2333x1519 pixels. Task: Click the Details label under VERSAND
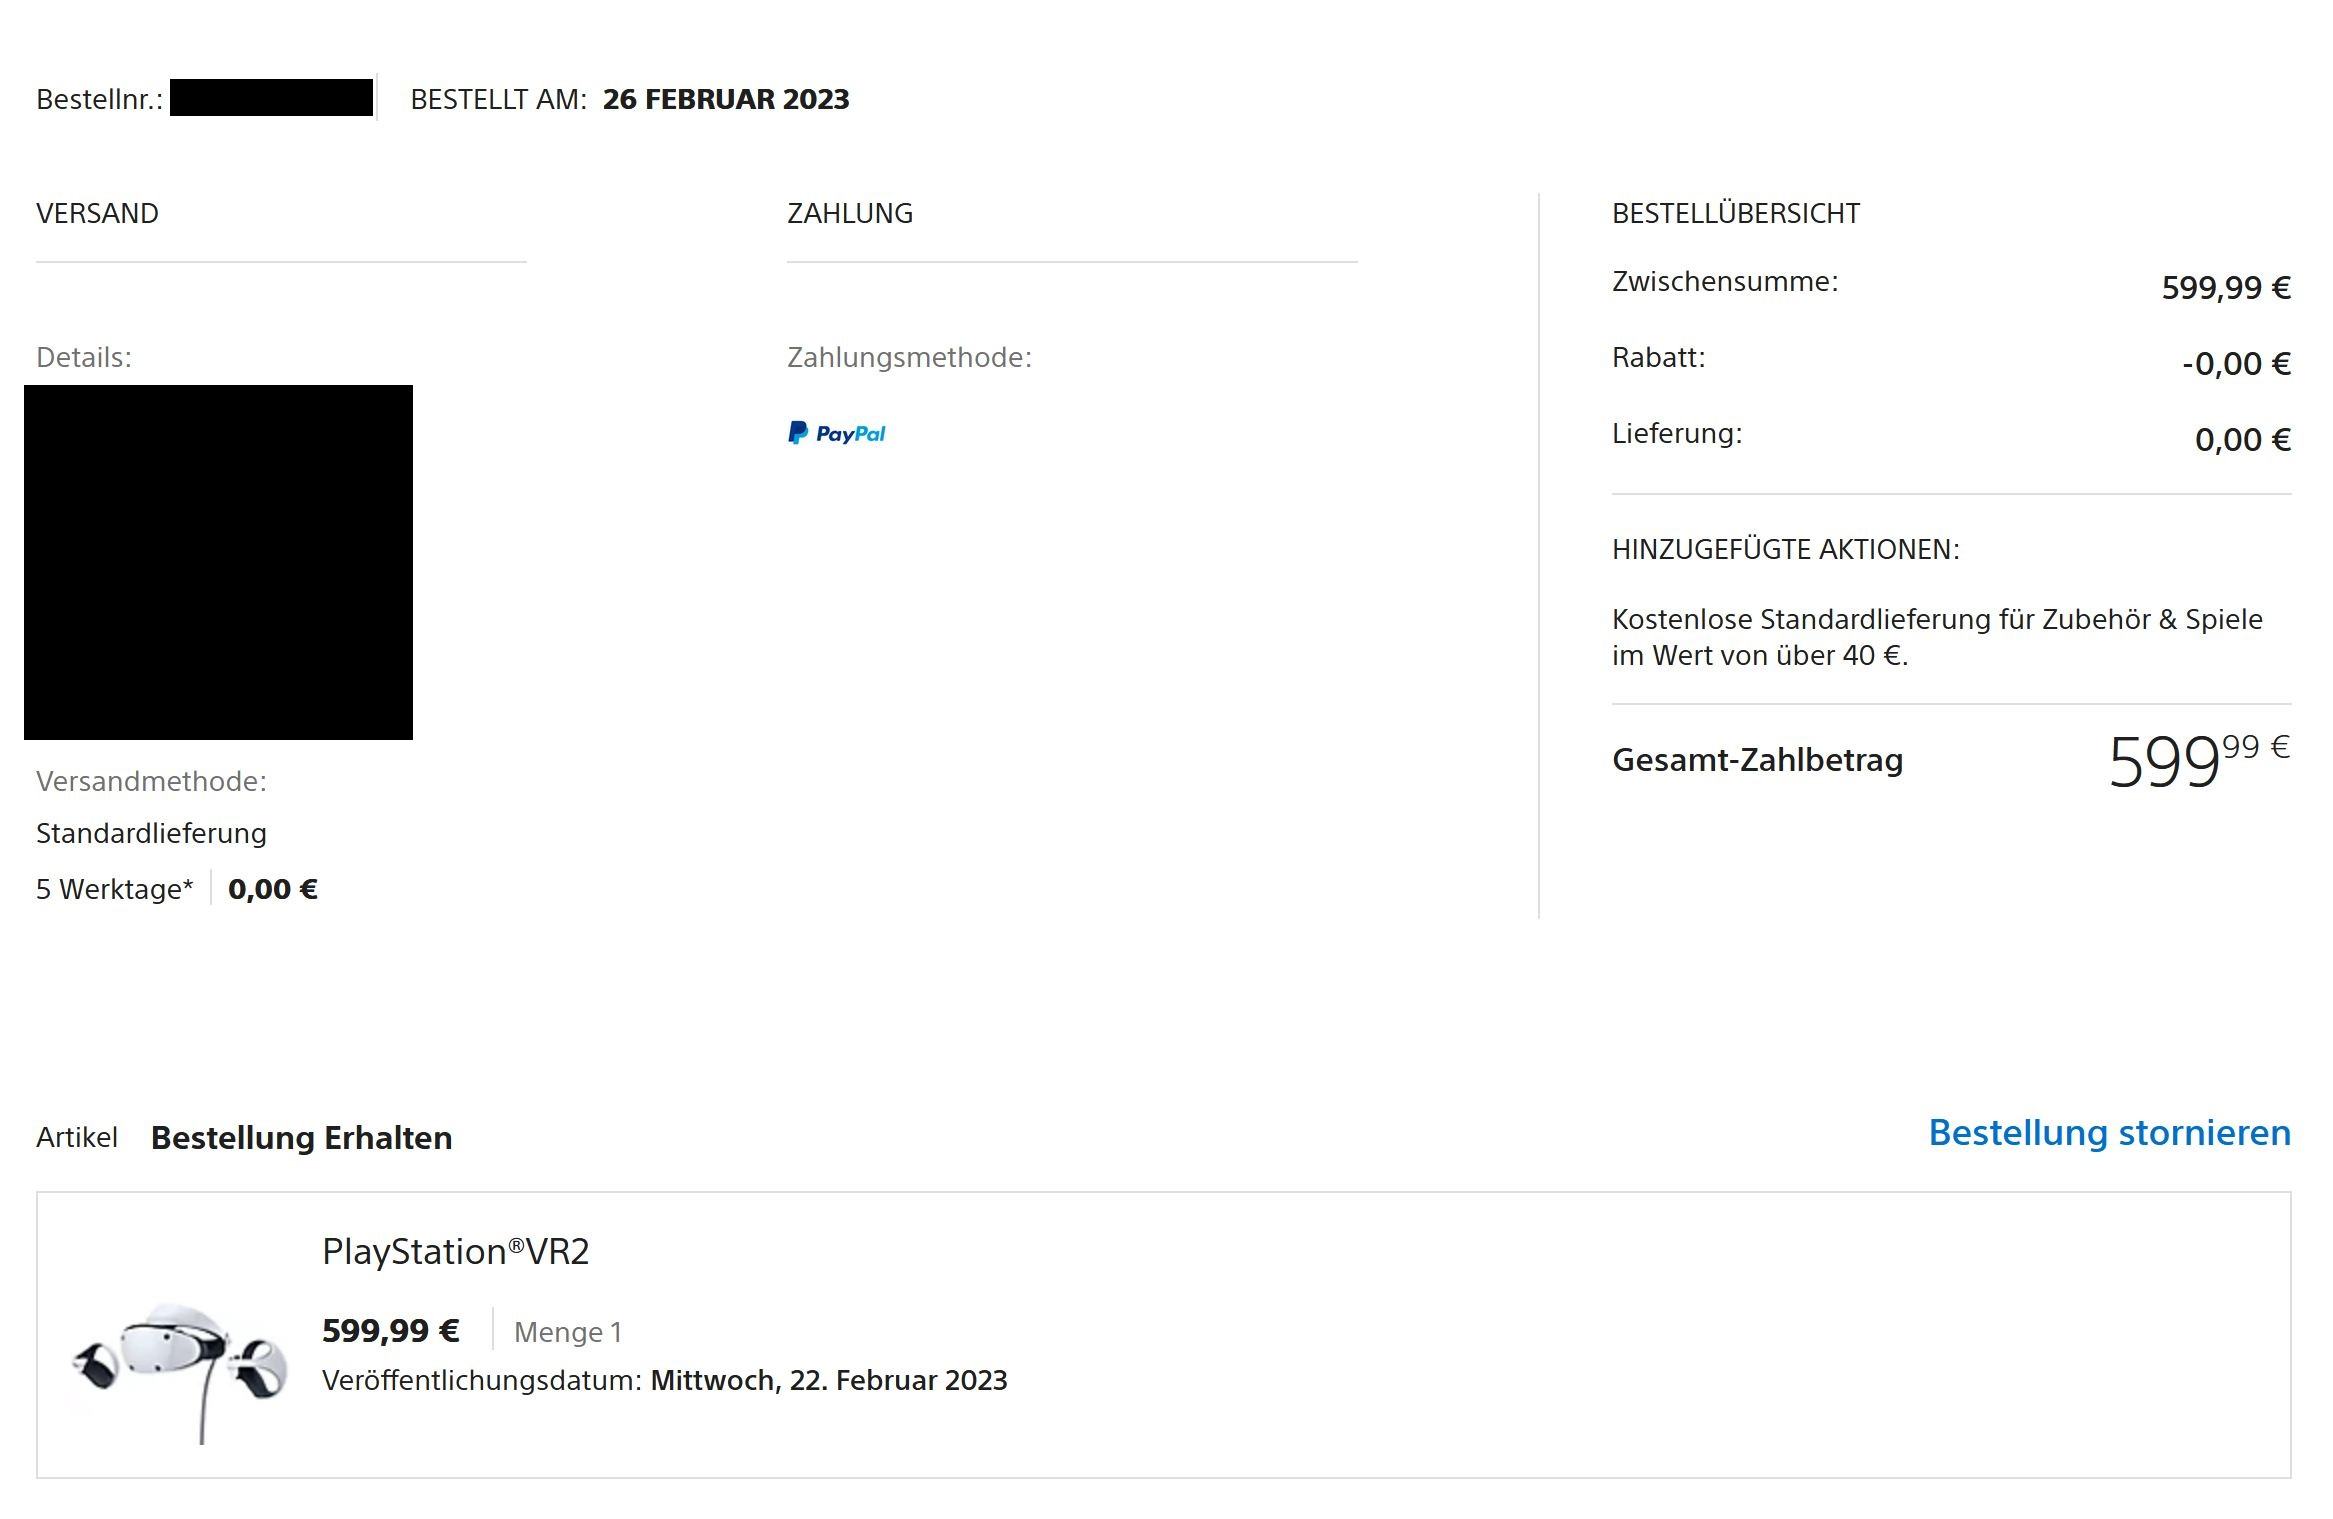click(84, 357)
